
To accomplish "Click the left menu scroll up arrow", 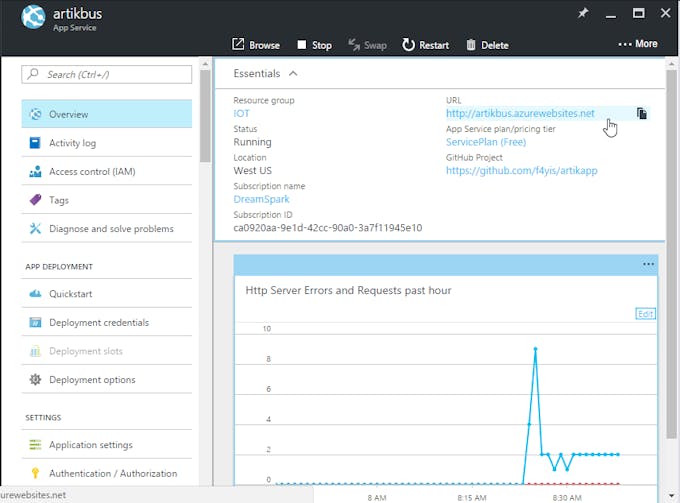I will [205, 64].
